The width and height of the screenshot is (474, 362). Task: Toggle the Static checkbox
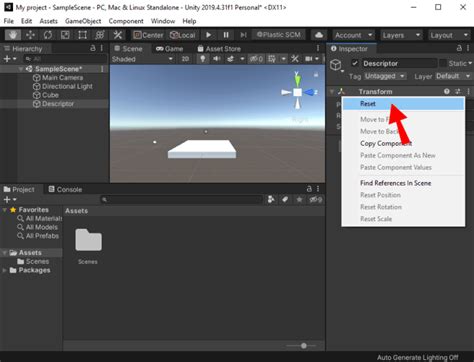click(x=443, y=63)
